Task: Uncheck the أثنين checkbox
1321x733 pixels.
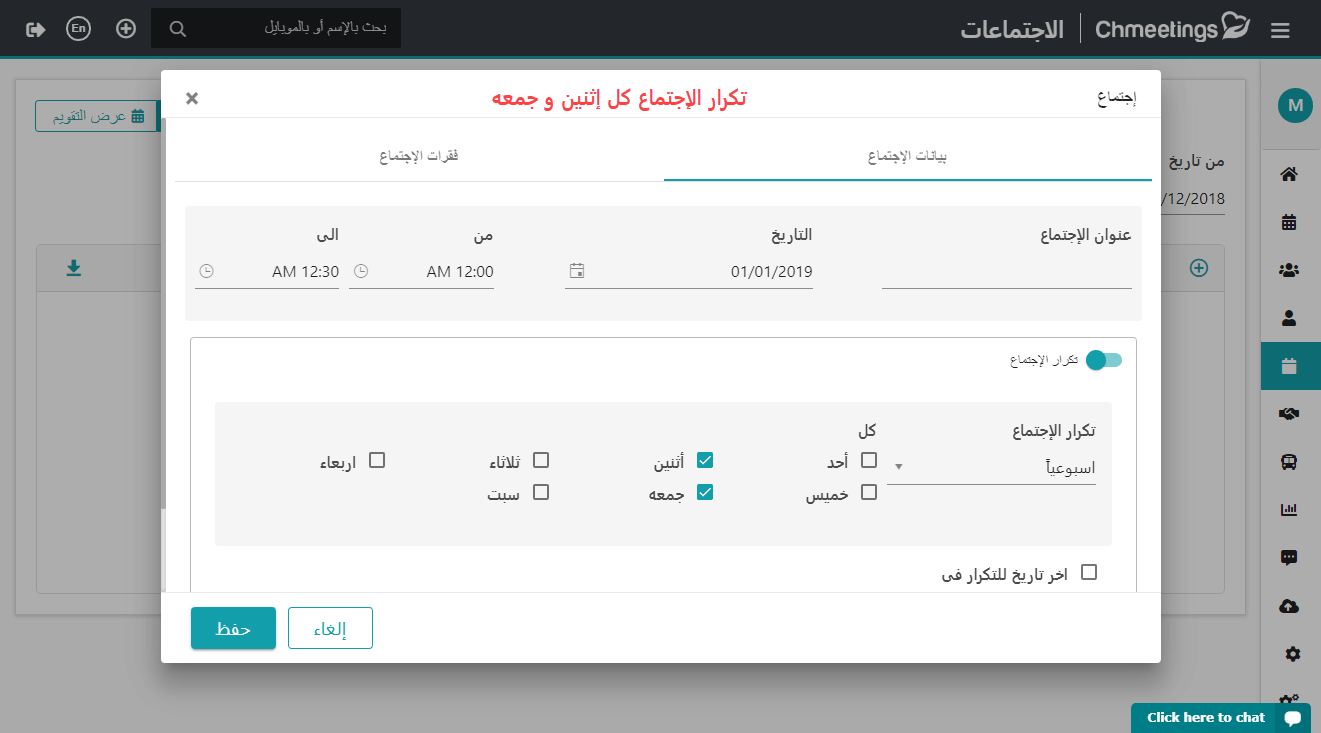Action: [x=705, y=460]
